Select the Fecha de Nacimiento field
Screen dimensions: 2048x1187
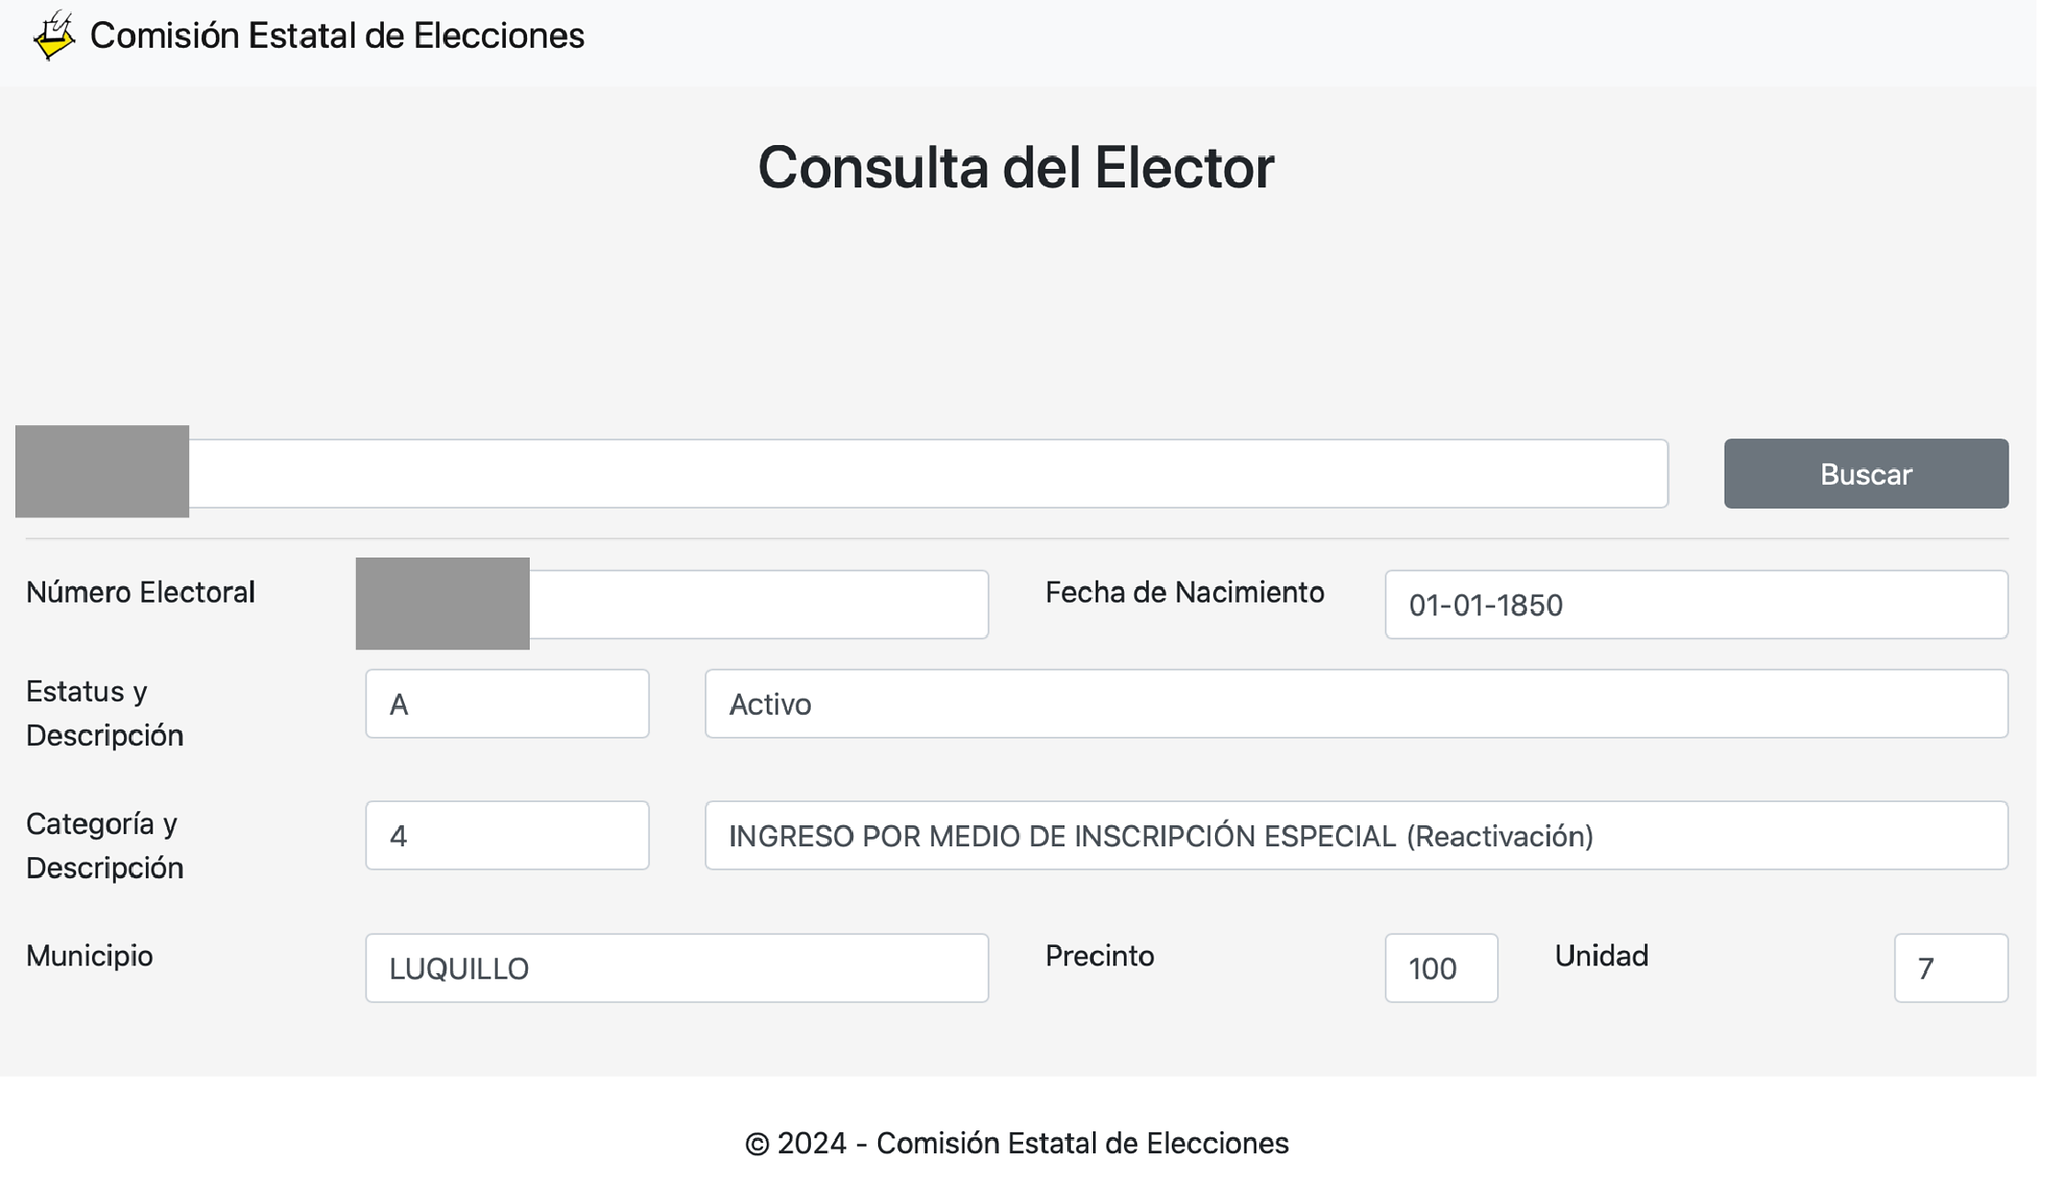tap(1695, 605)
